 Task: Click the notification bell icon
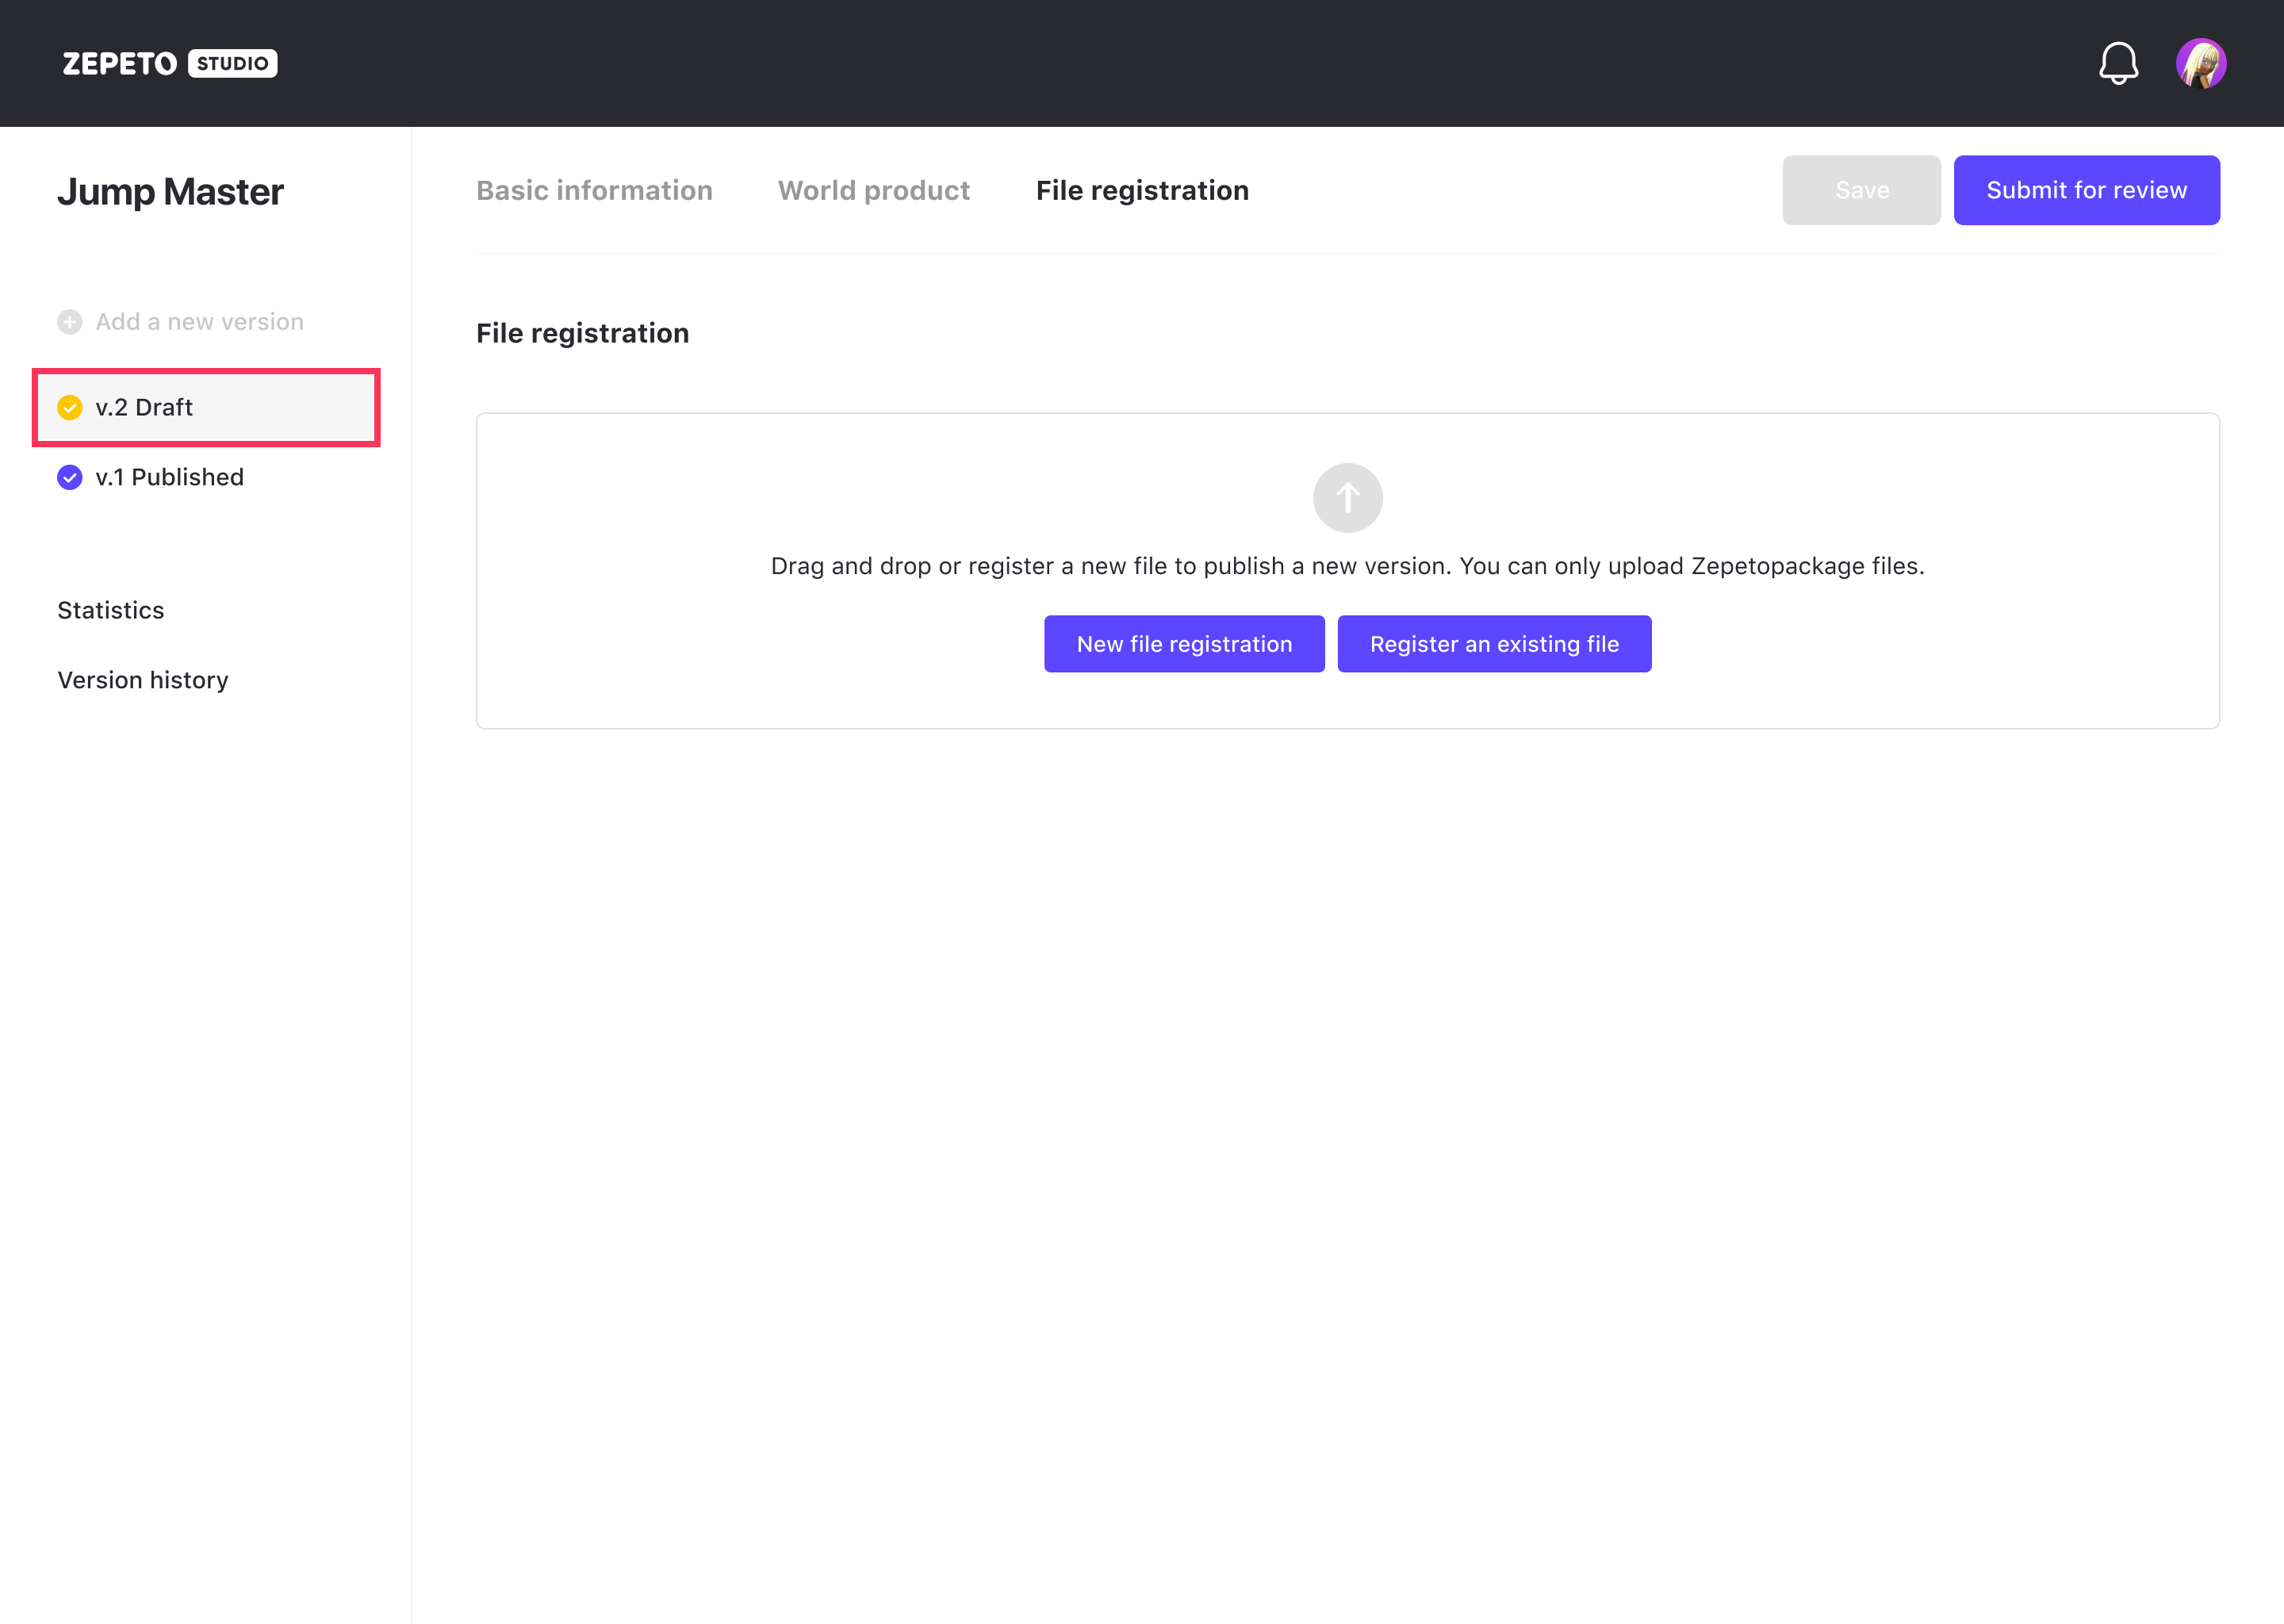[2118, 63]
